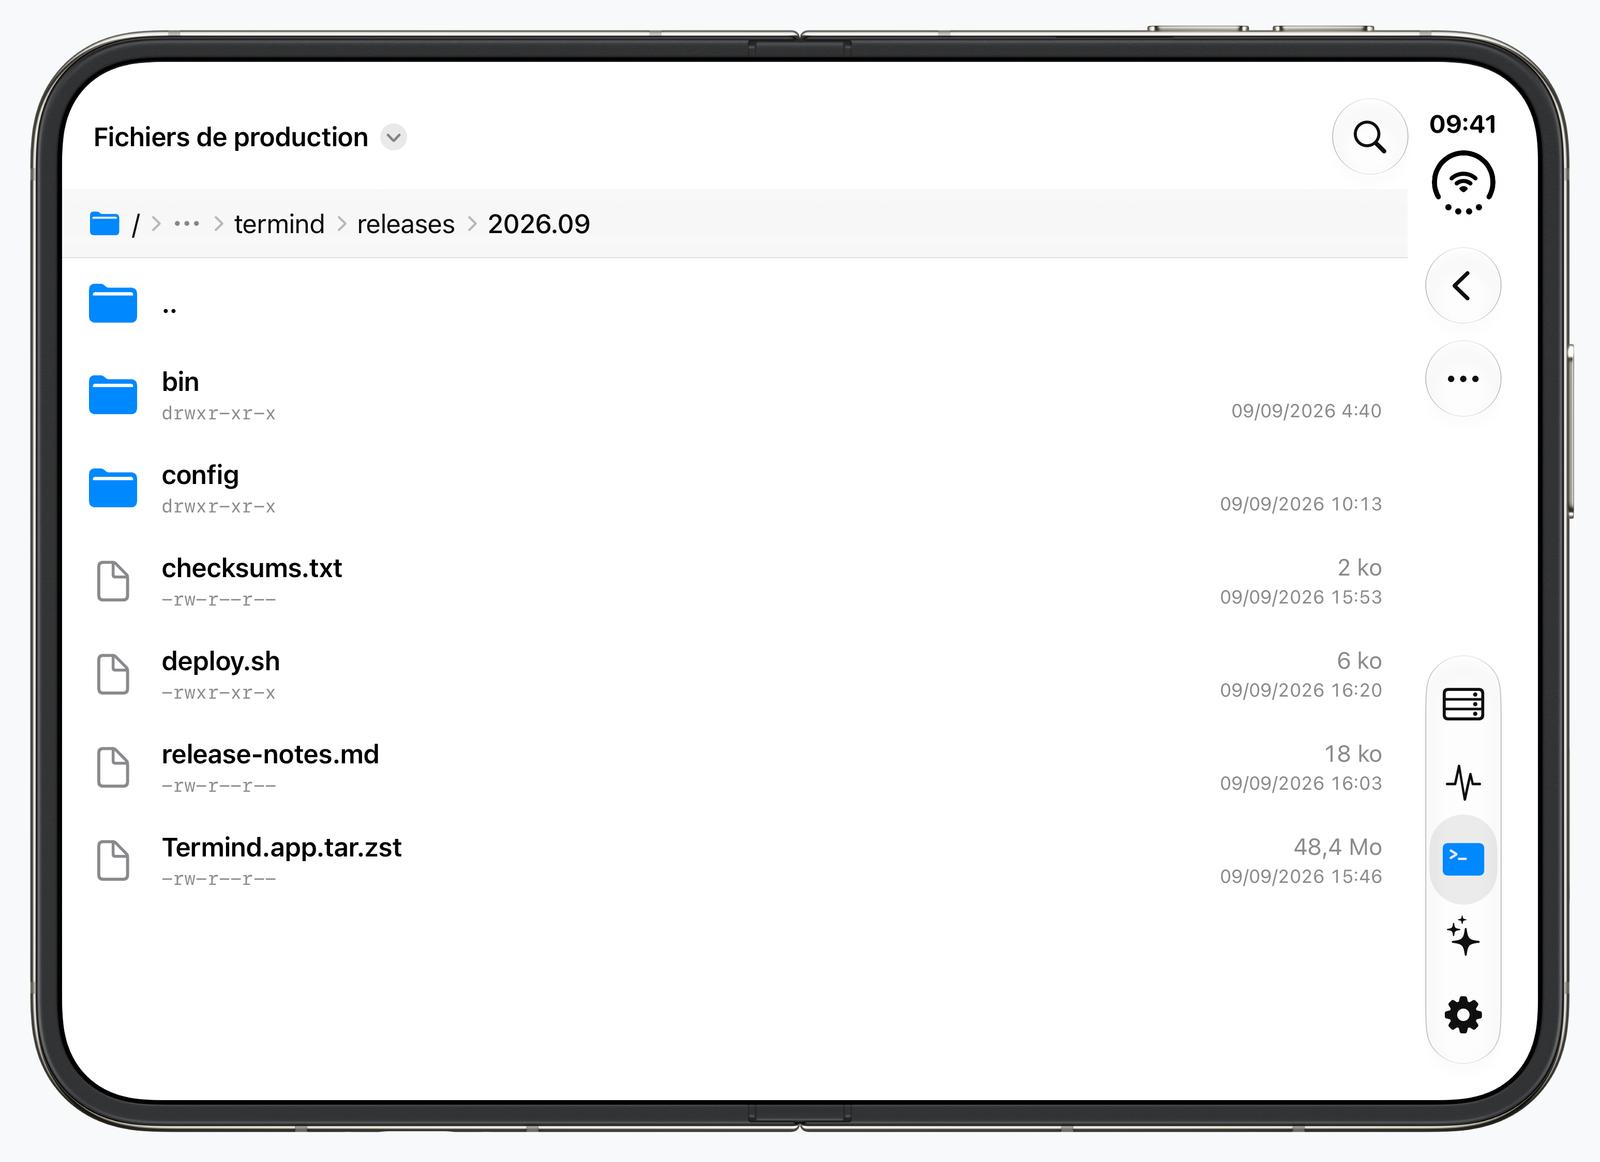Go to termind in the breadcrumb
The height and width of the screenshot is (1162, 1600).
coord(279,224)
